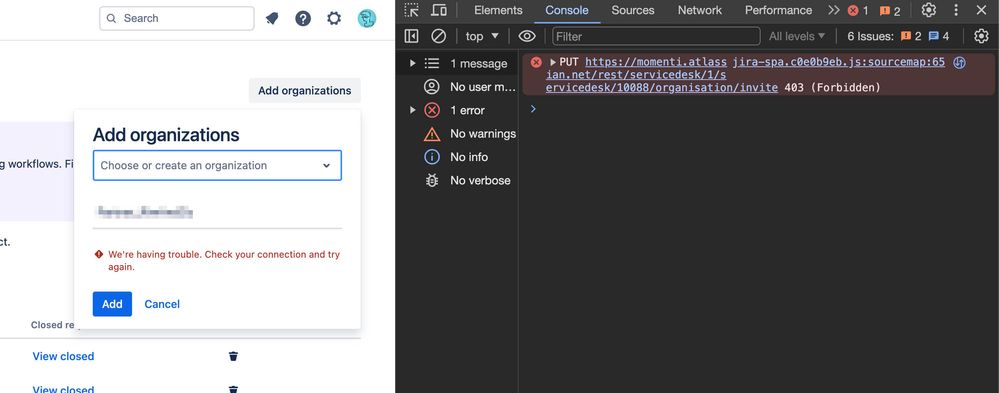
Task: Create a live expression with eye icon
Action: [x=527, y=36]
